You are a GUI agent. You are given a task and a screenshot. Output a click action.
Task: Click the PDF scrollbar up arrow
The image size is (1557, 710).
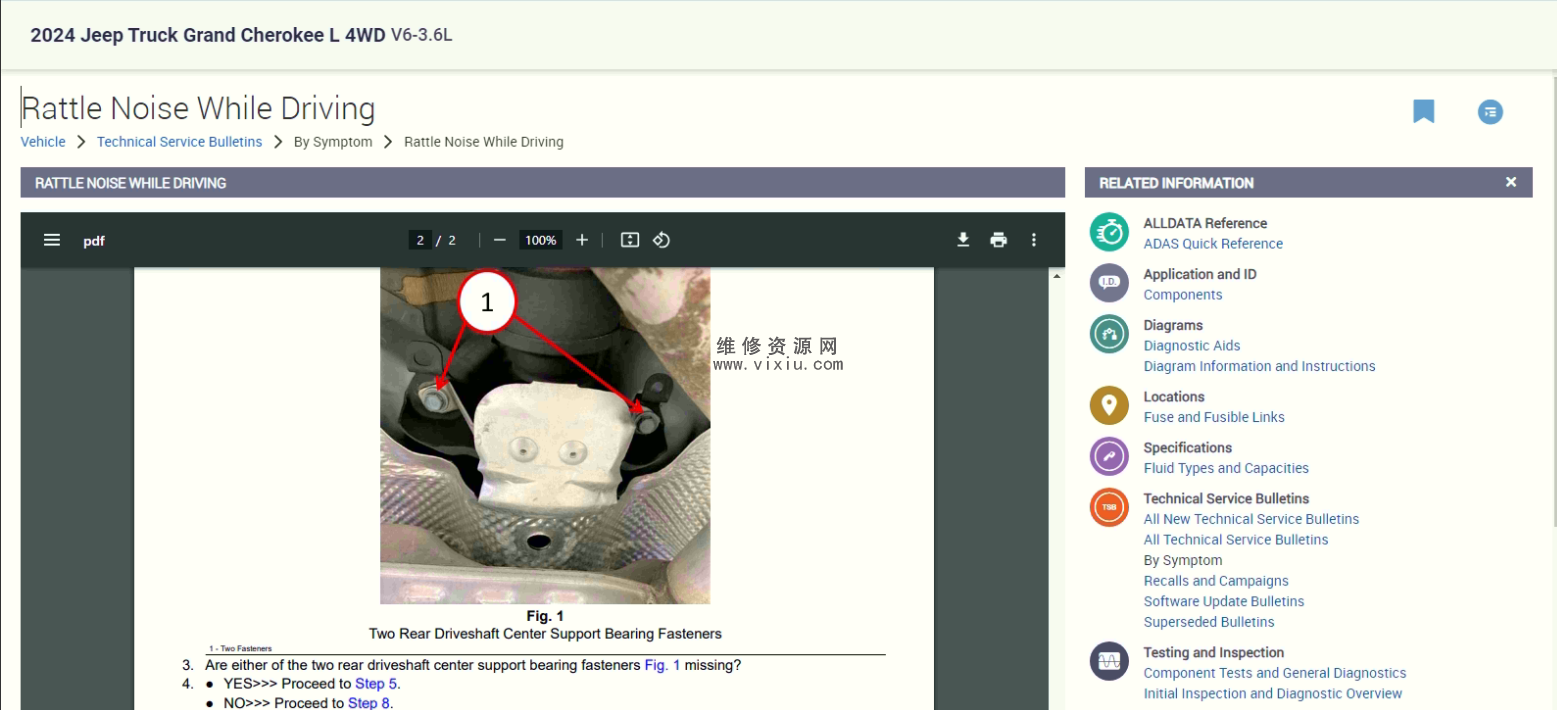[x=1057, y=275]
